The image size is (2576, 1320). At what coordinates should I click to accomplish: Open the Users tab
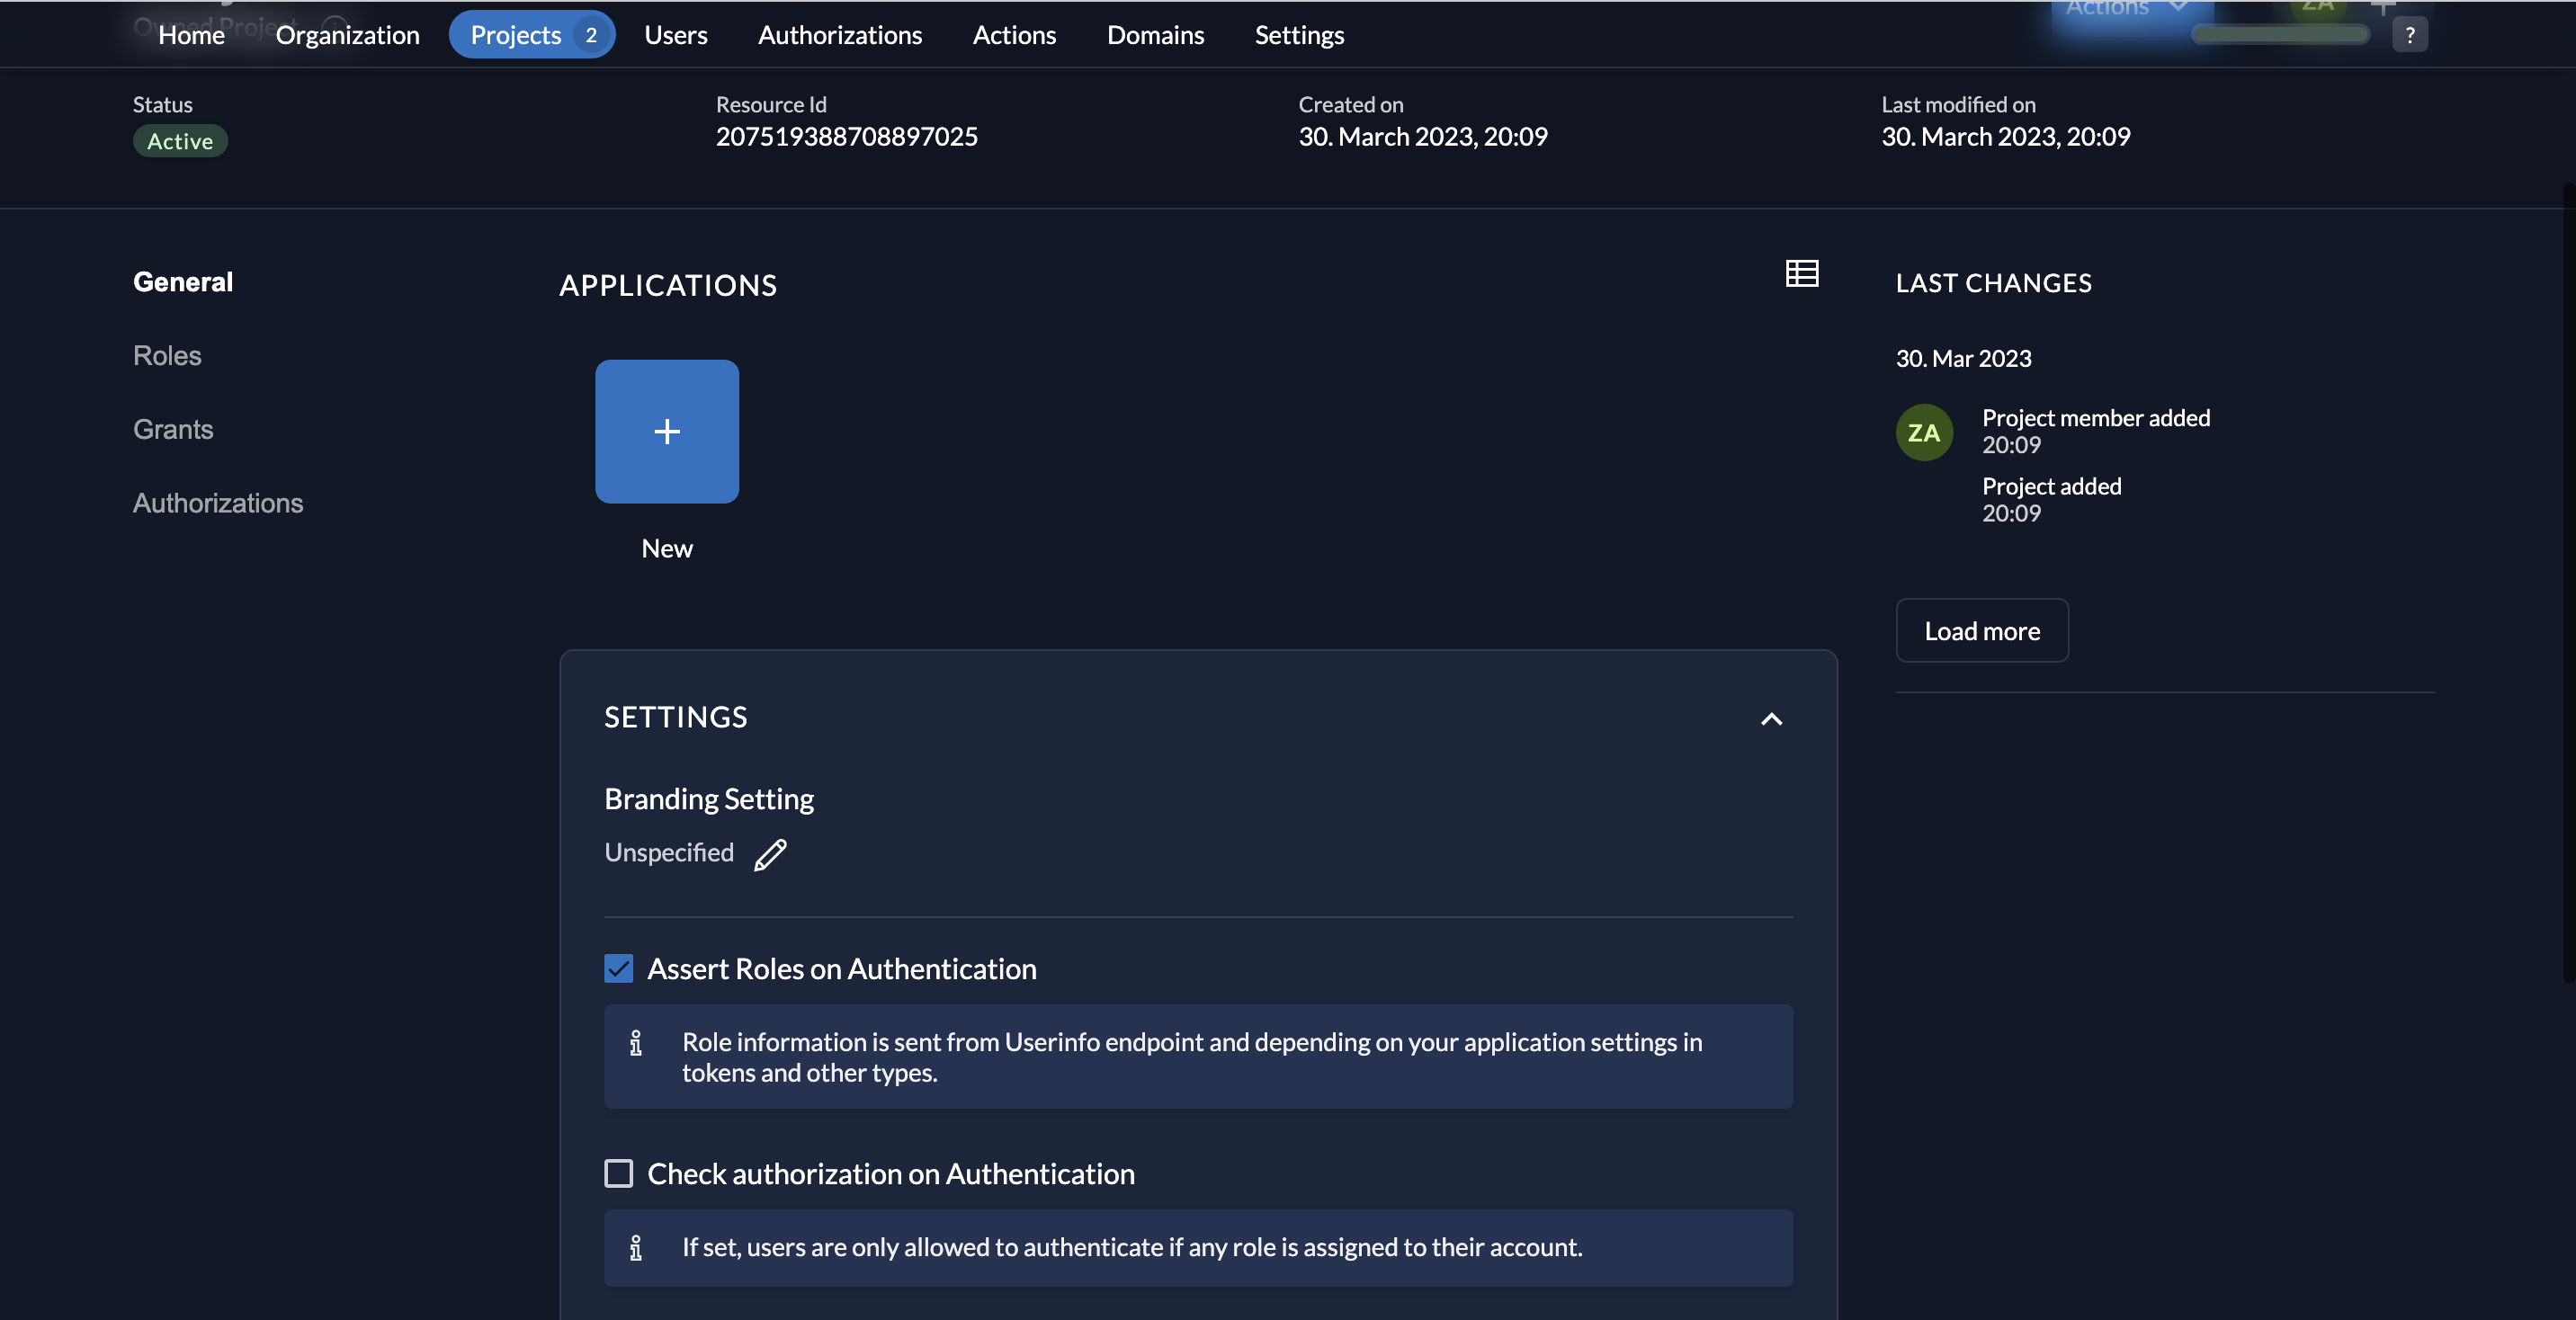point(675,35)
